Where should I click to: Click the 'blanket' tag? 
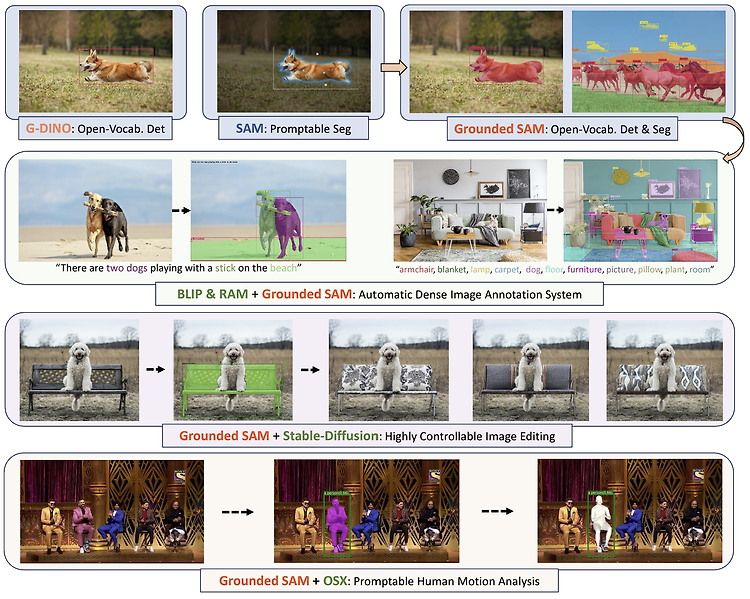point(452,269)
